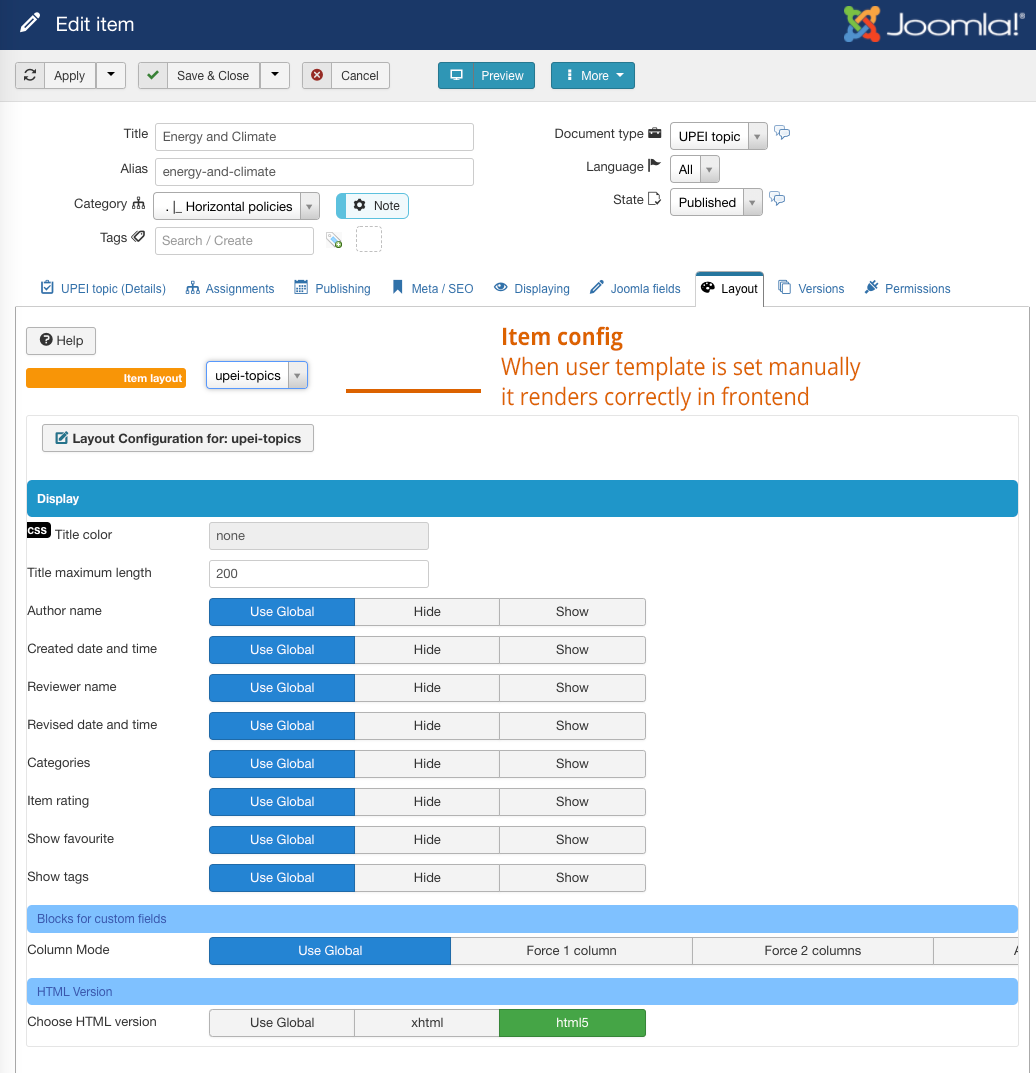The height and width of the screenshot is (1073, 1036).
Task: Click the Joomla logo
Action: point(933,25)
